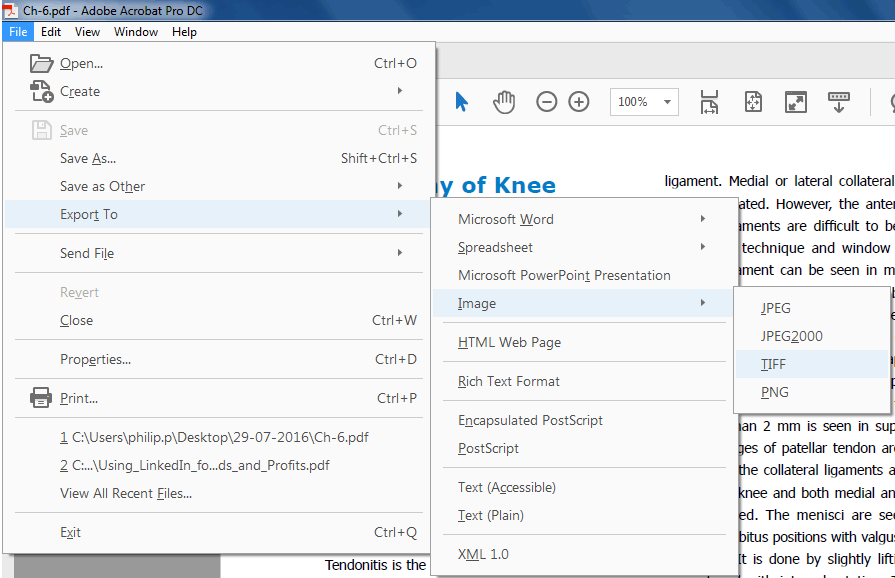Screen dimensions: 895x578
Task: Choose PNG image format
Action: point(812,392)
